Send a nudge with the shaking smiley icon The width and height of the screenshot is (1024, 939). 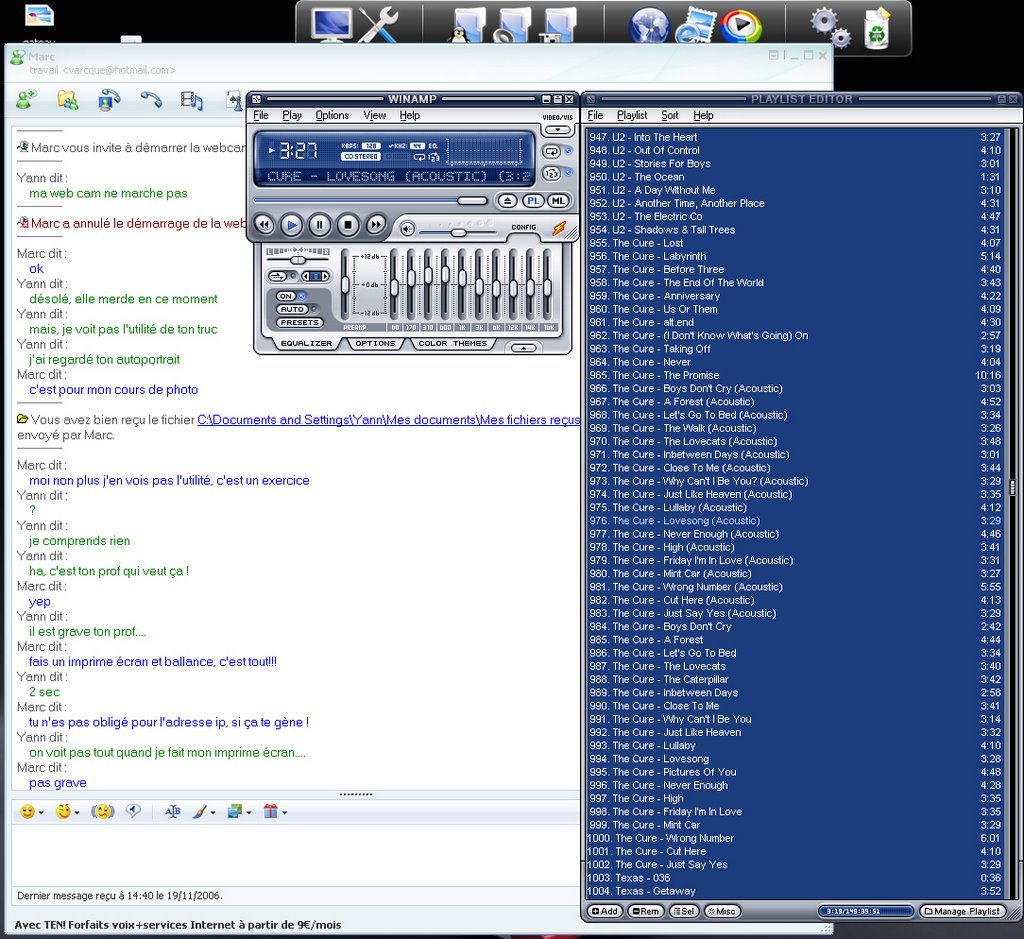point(103,812)
